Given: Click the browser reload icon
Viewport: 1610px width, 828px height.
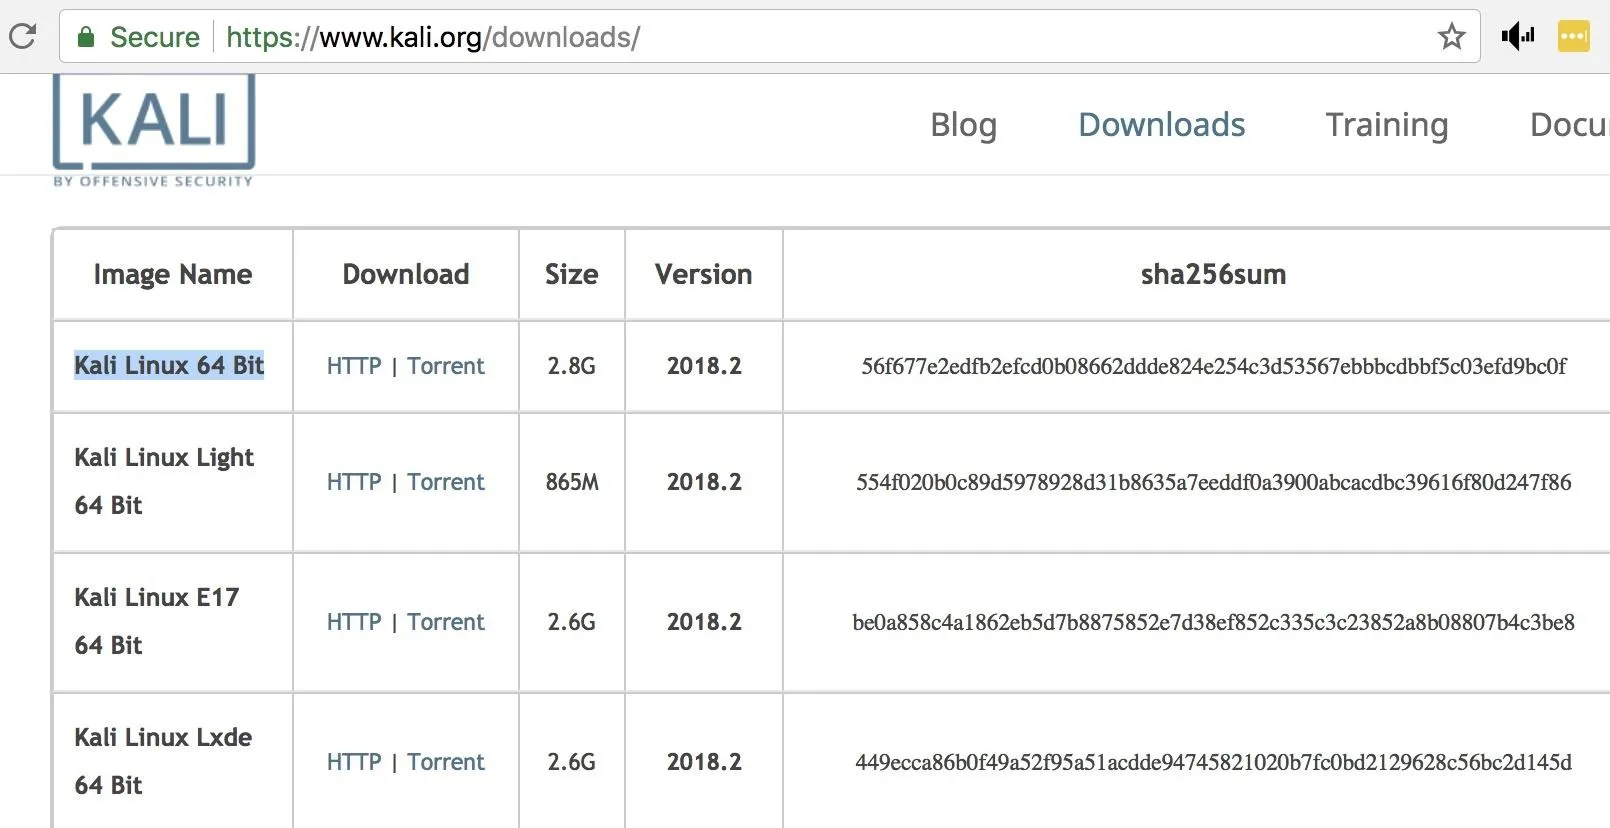Looking at the screenshot, I should click(22, 37).
